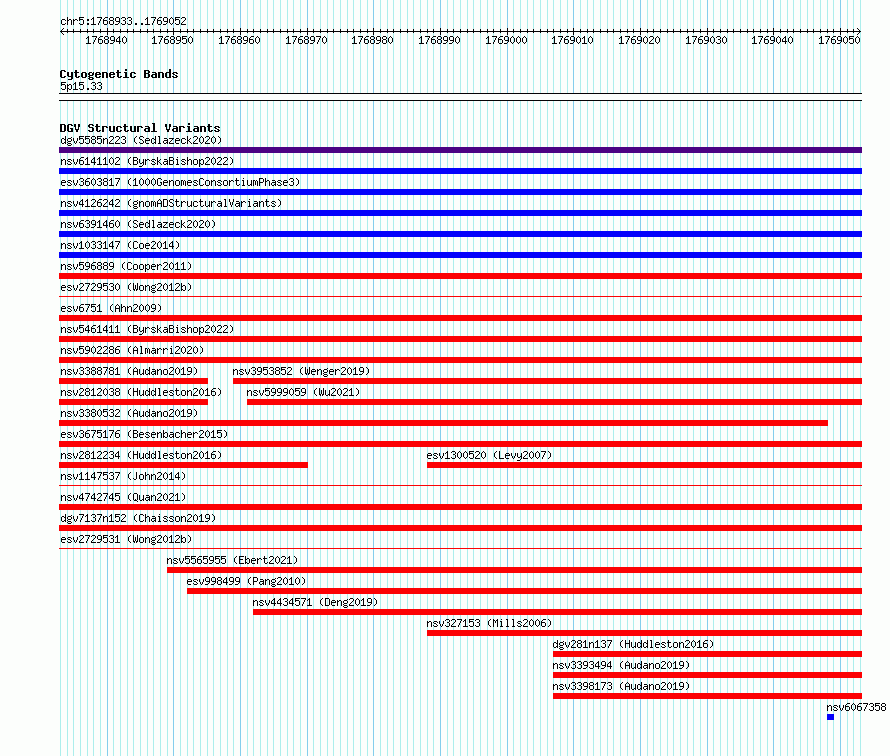Open esv1300520 (Levy2007) variant label
The width and height of the screenshot is (890, 756).
tap(489, 455)
